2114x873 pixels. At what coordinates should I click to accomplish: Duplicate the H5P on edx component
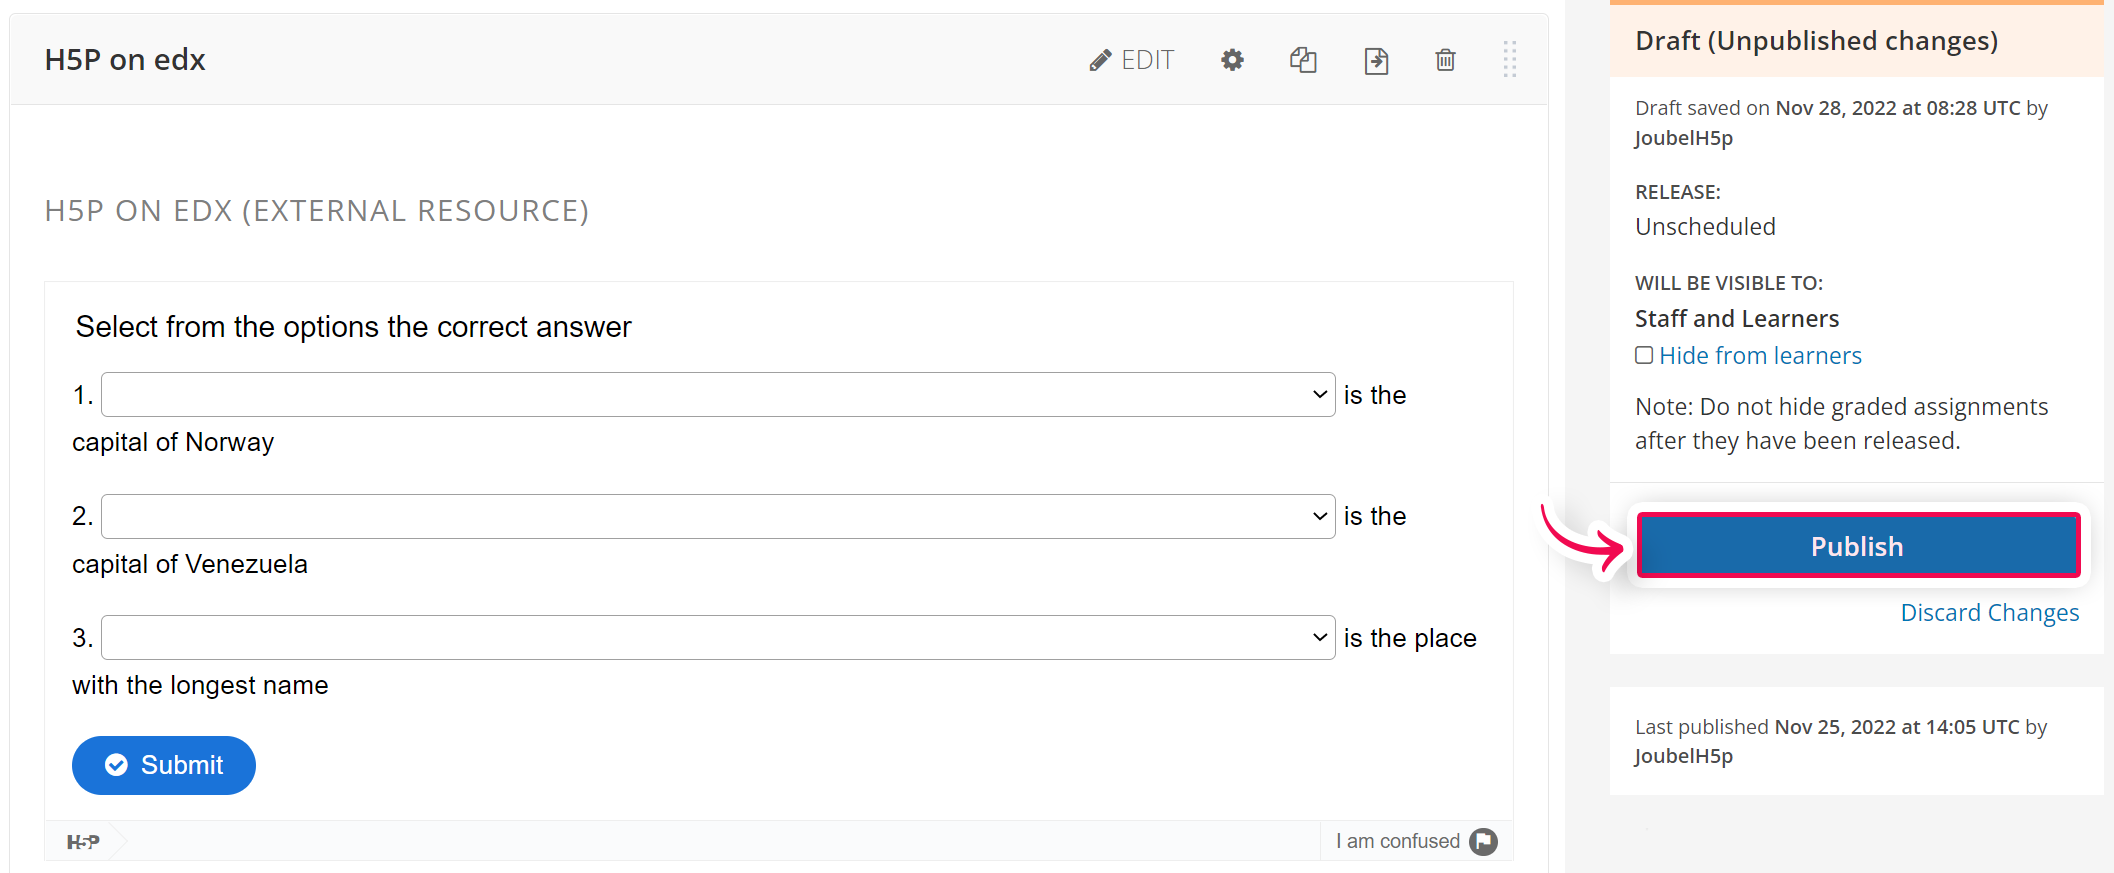1303,60
